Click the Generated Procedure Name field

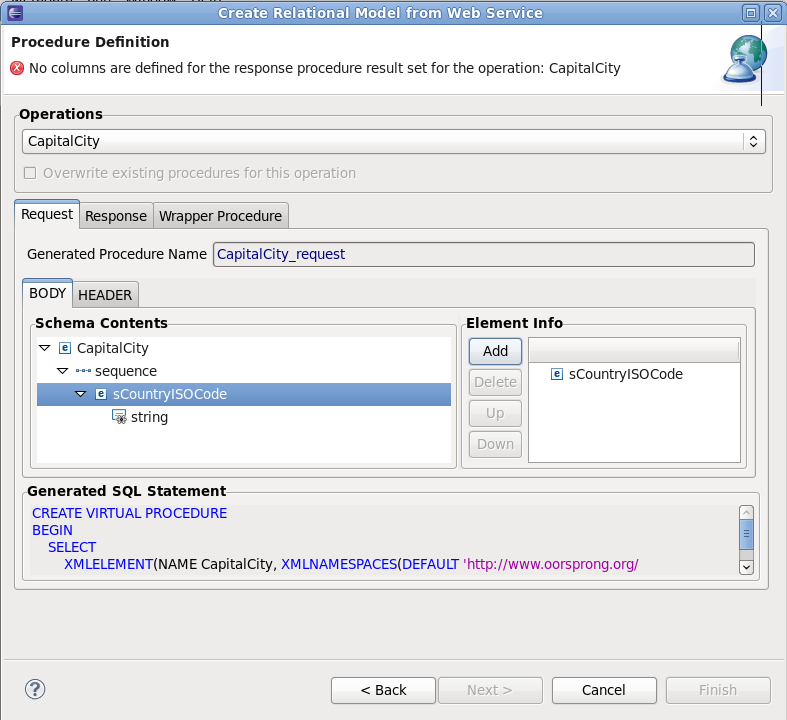(484, 254)
